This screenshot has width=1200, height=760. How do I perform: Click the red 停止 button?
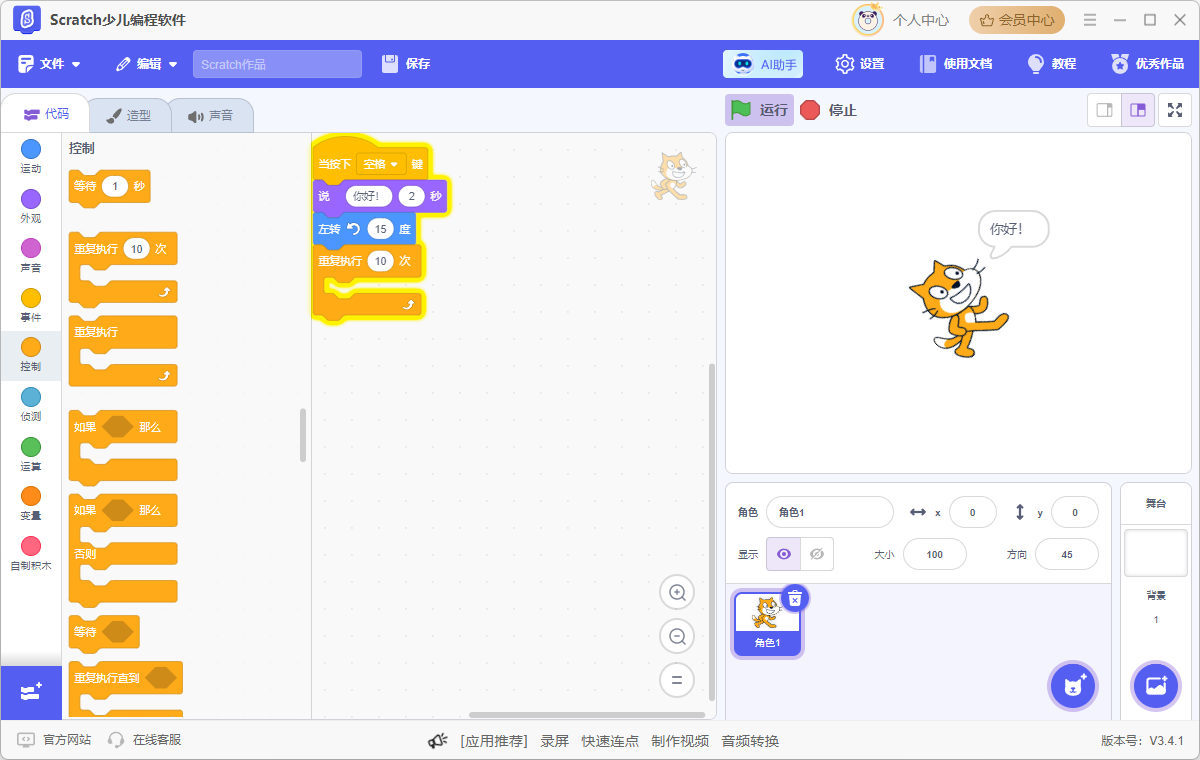pos(829,110)
